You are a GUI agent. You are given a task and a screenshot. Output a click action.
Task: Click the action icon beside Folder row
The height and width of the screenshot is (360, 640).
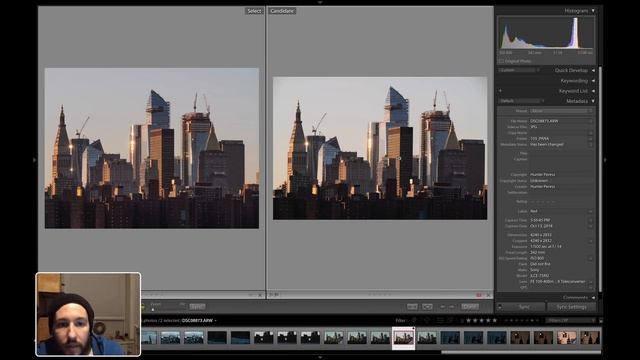click(x=590, y=139)
